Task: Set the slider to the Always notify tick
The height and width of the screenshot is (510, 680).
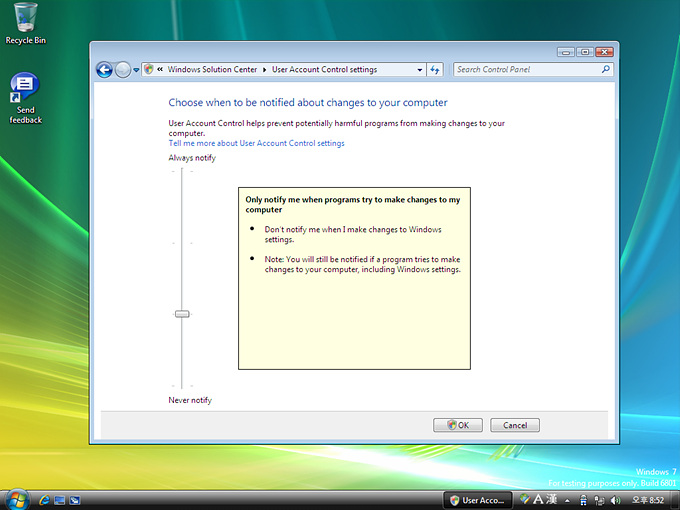Action: [x=182, y=171]
